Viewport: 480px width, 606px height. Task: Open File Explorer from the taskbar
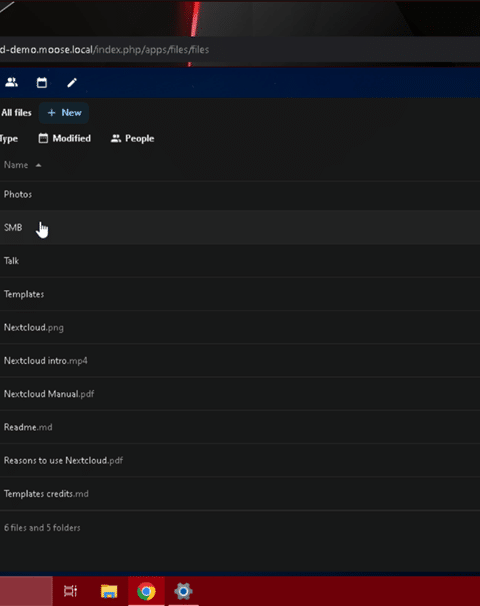pos(109,591)
